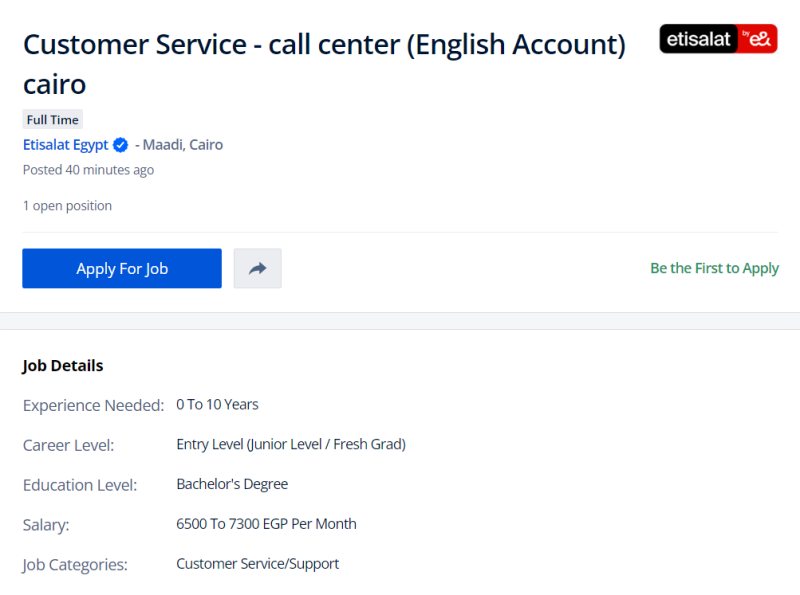Click the 1 open position text
The width and height of the screenshot is (800, 595).
pos(67,206)
